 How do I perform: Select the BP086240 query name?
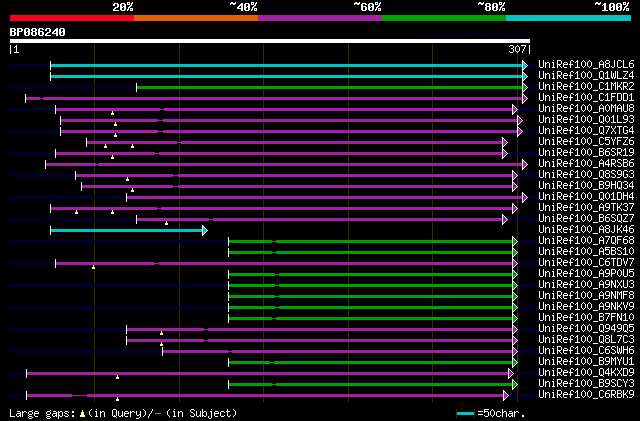pos(38,32)
